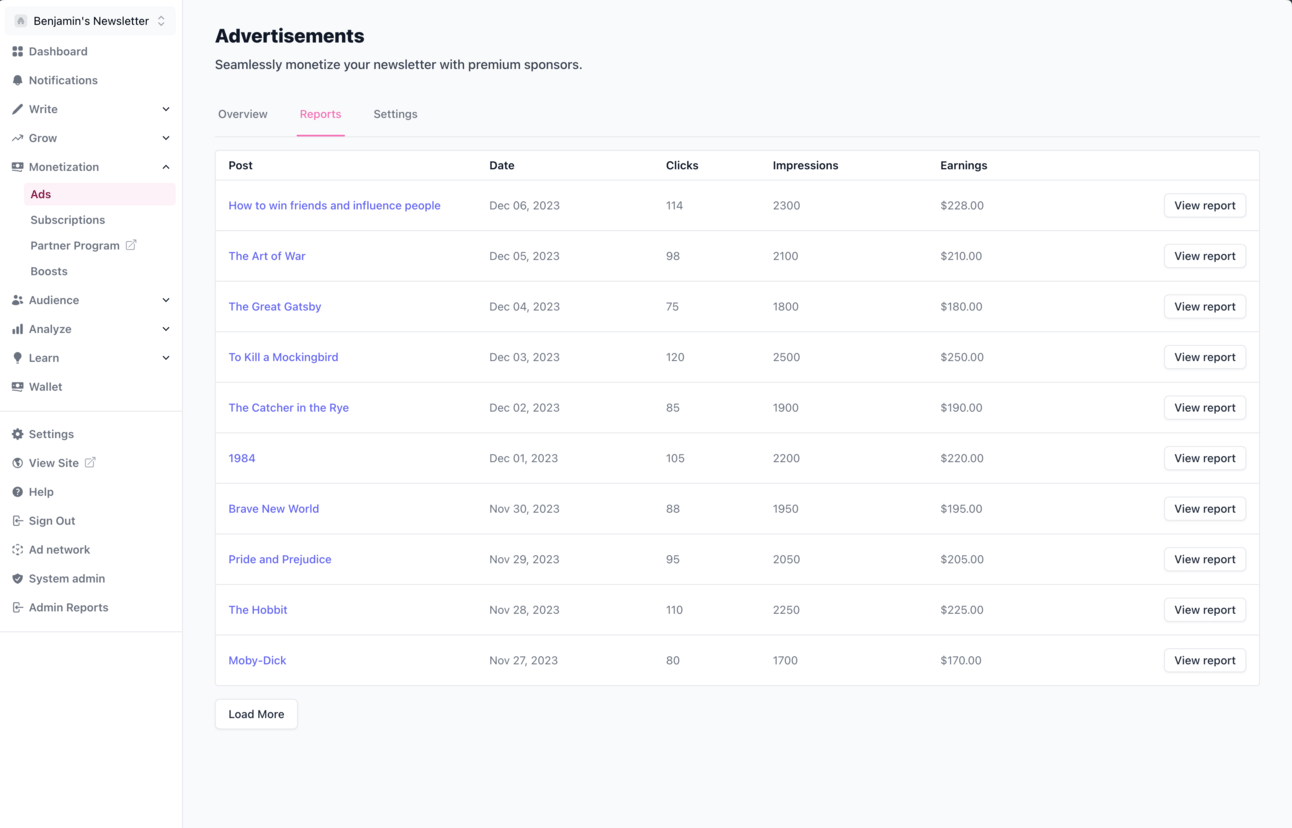
Task: Click the Settings gear icon
Action: coord(17,434)
